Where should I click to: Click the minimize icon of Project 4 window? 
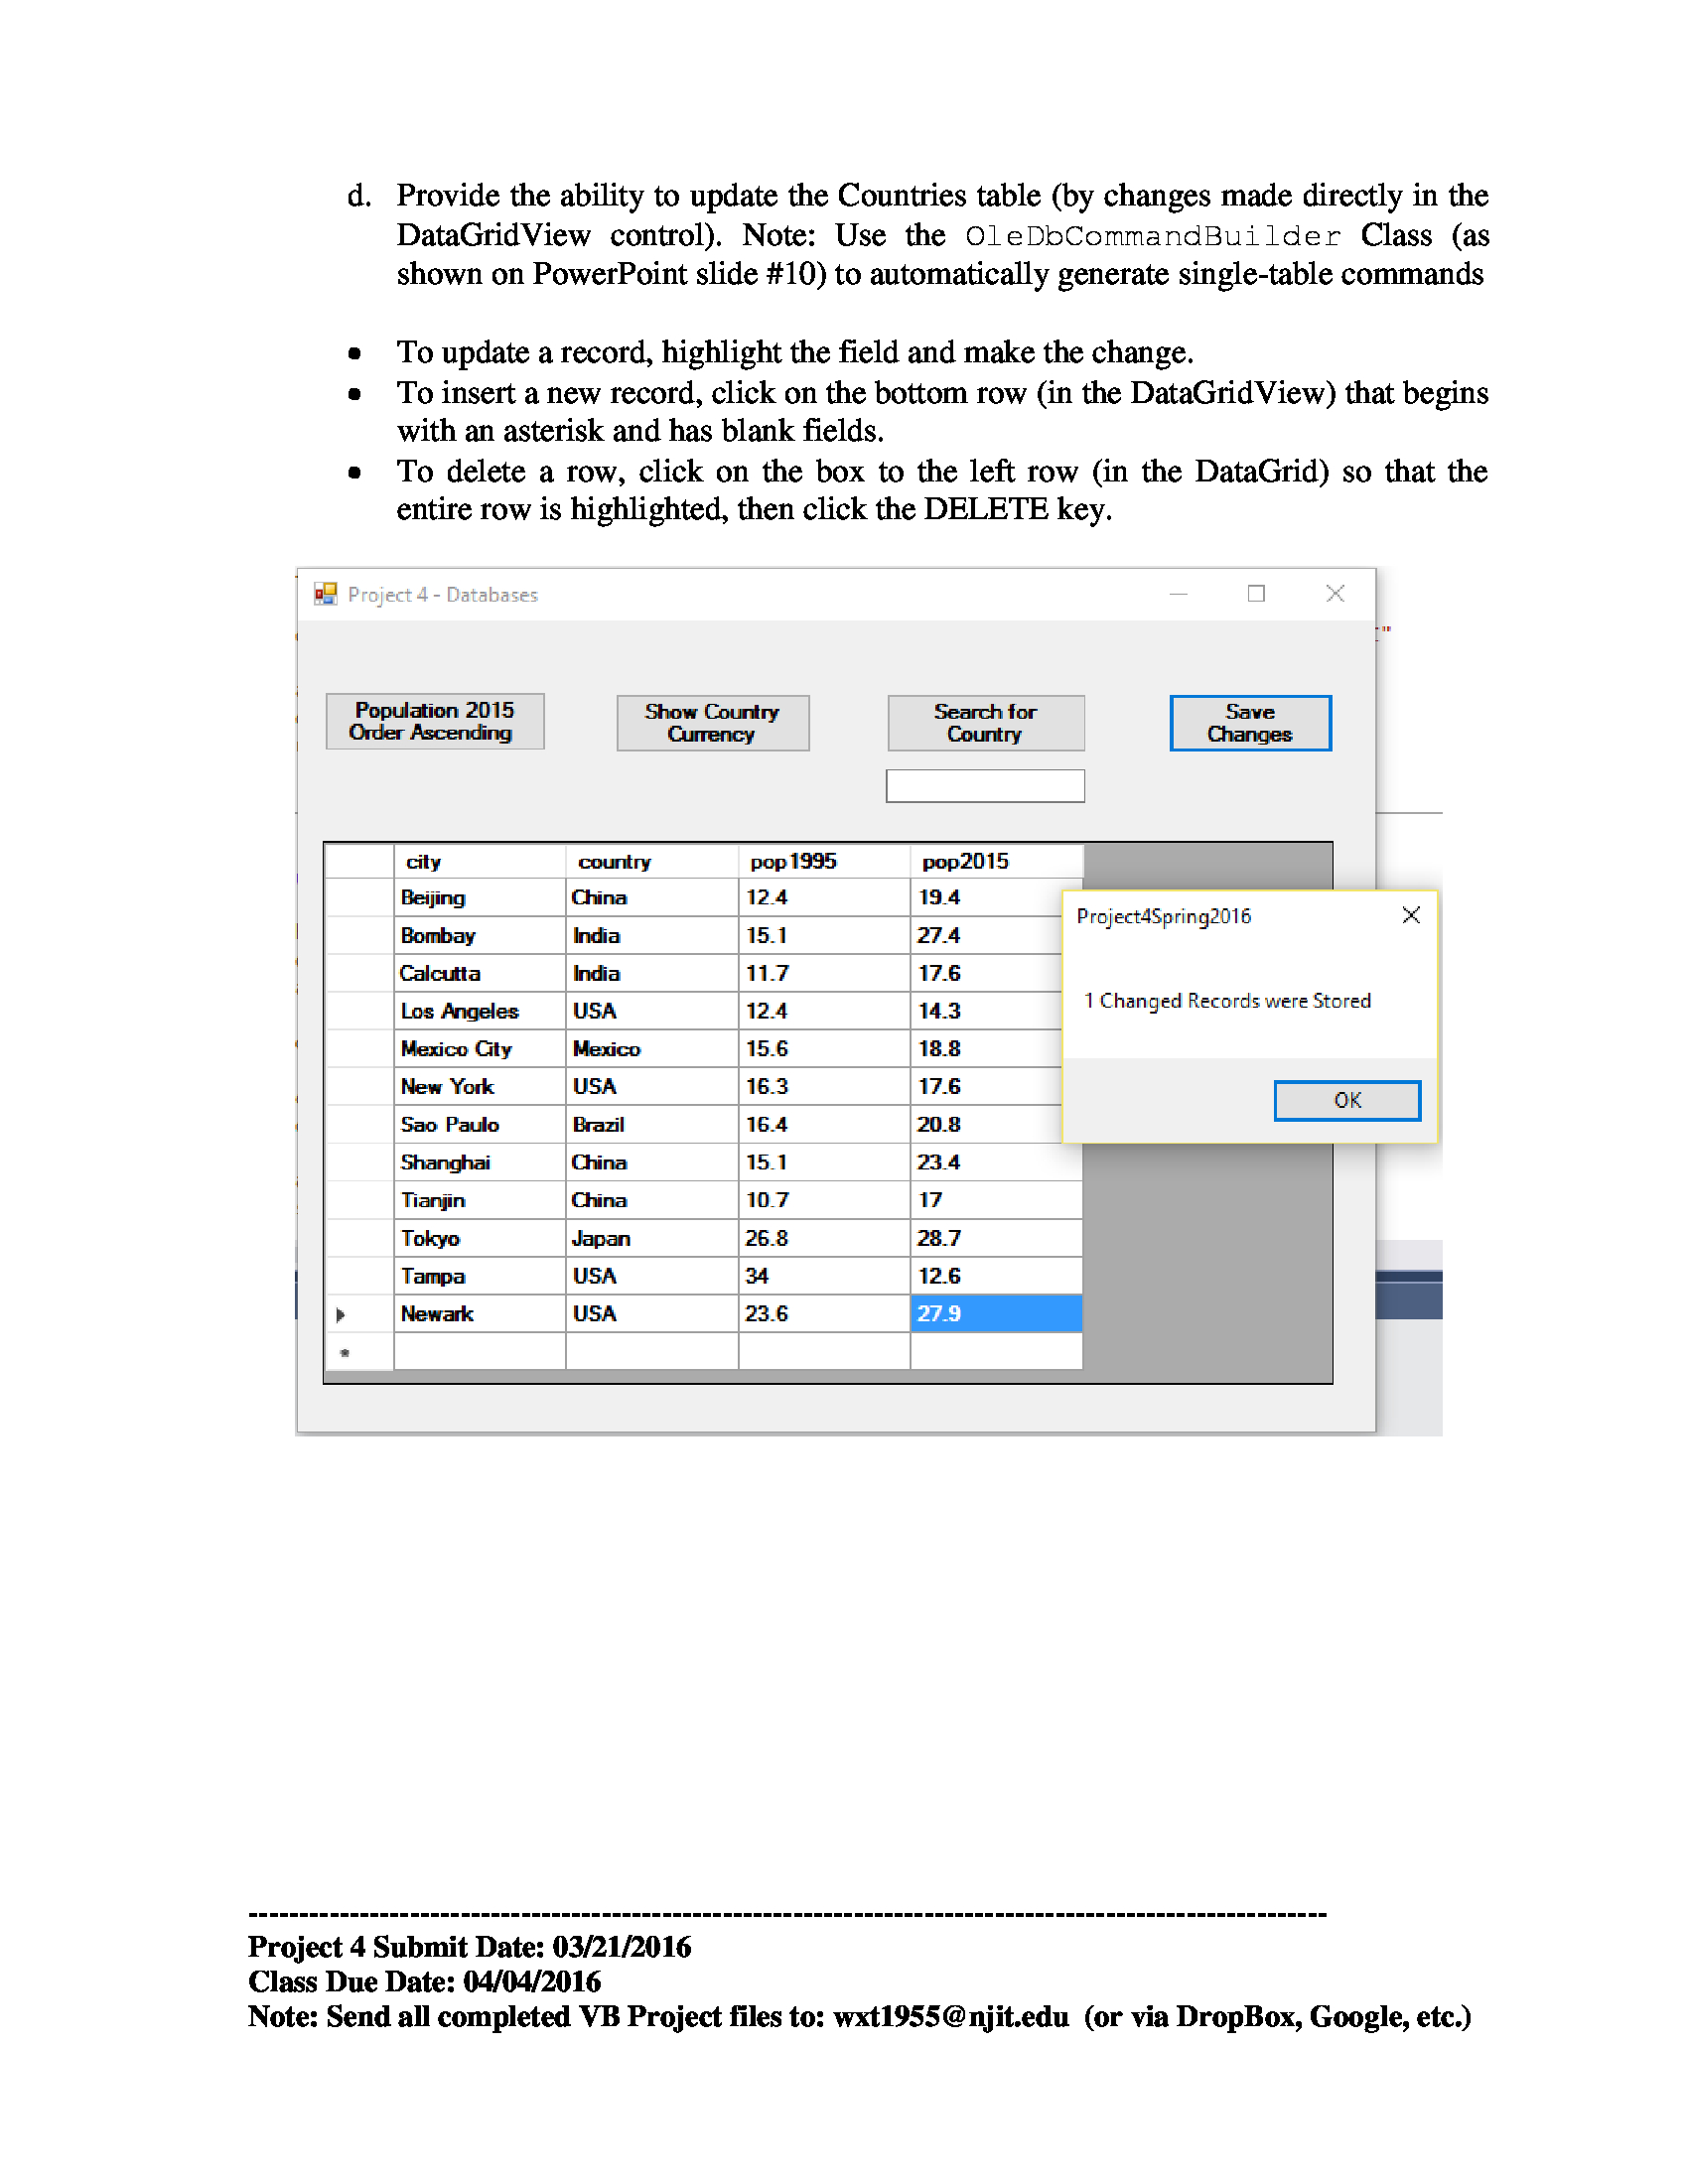click(x=1178, y=593)
